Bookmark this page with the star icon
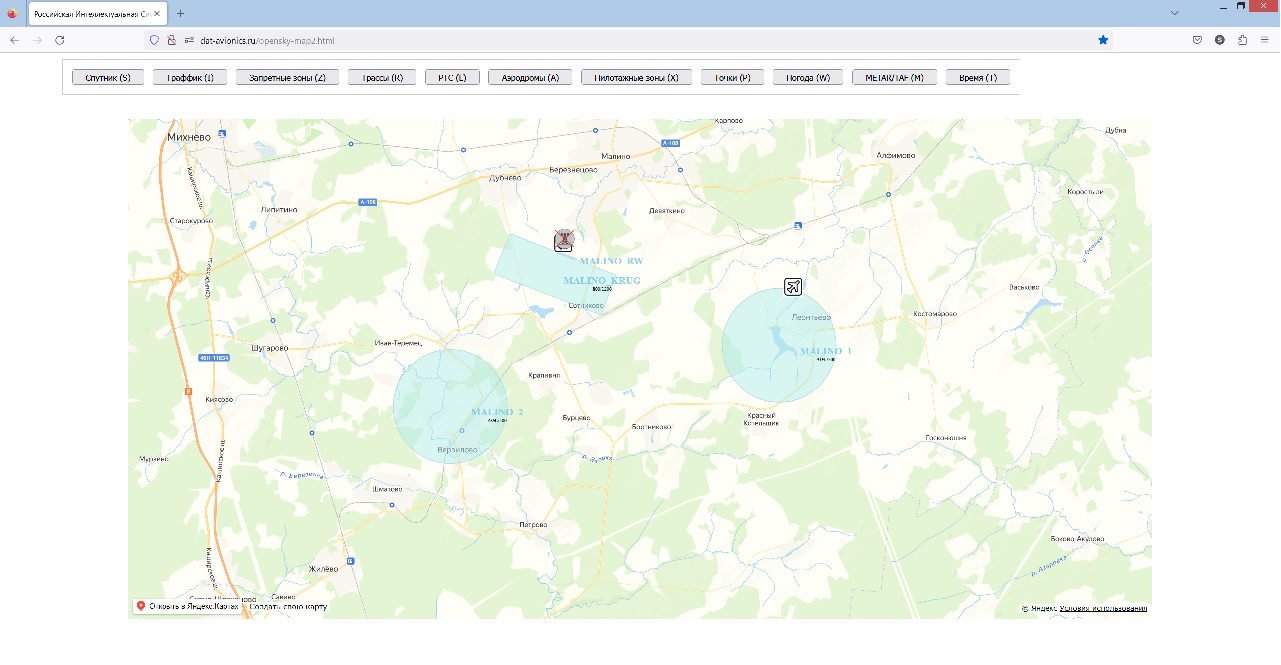The height and width of the screenshot is (665, 1281). pyautogui.click(x=1103, y=40)
